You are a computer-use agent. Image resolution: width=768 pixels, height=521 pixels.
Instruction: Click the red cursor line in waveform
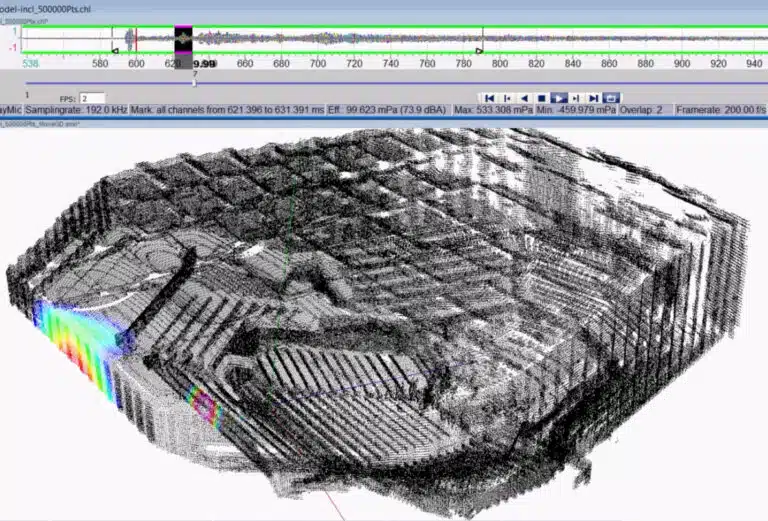(137, 40)
